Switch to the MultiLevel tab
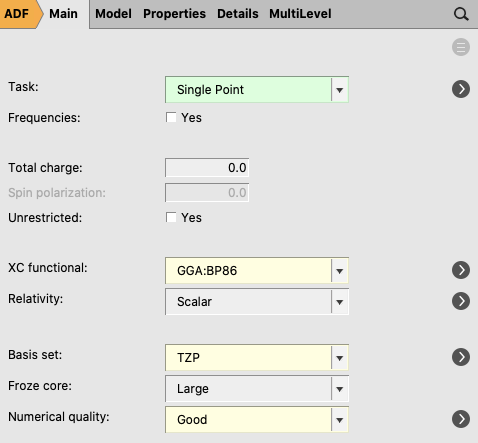478x443 pixels. [300, 14]
